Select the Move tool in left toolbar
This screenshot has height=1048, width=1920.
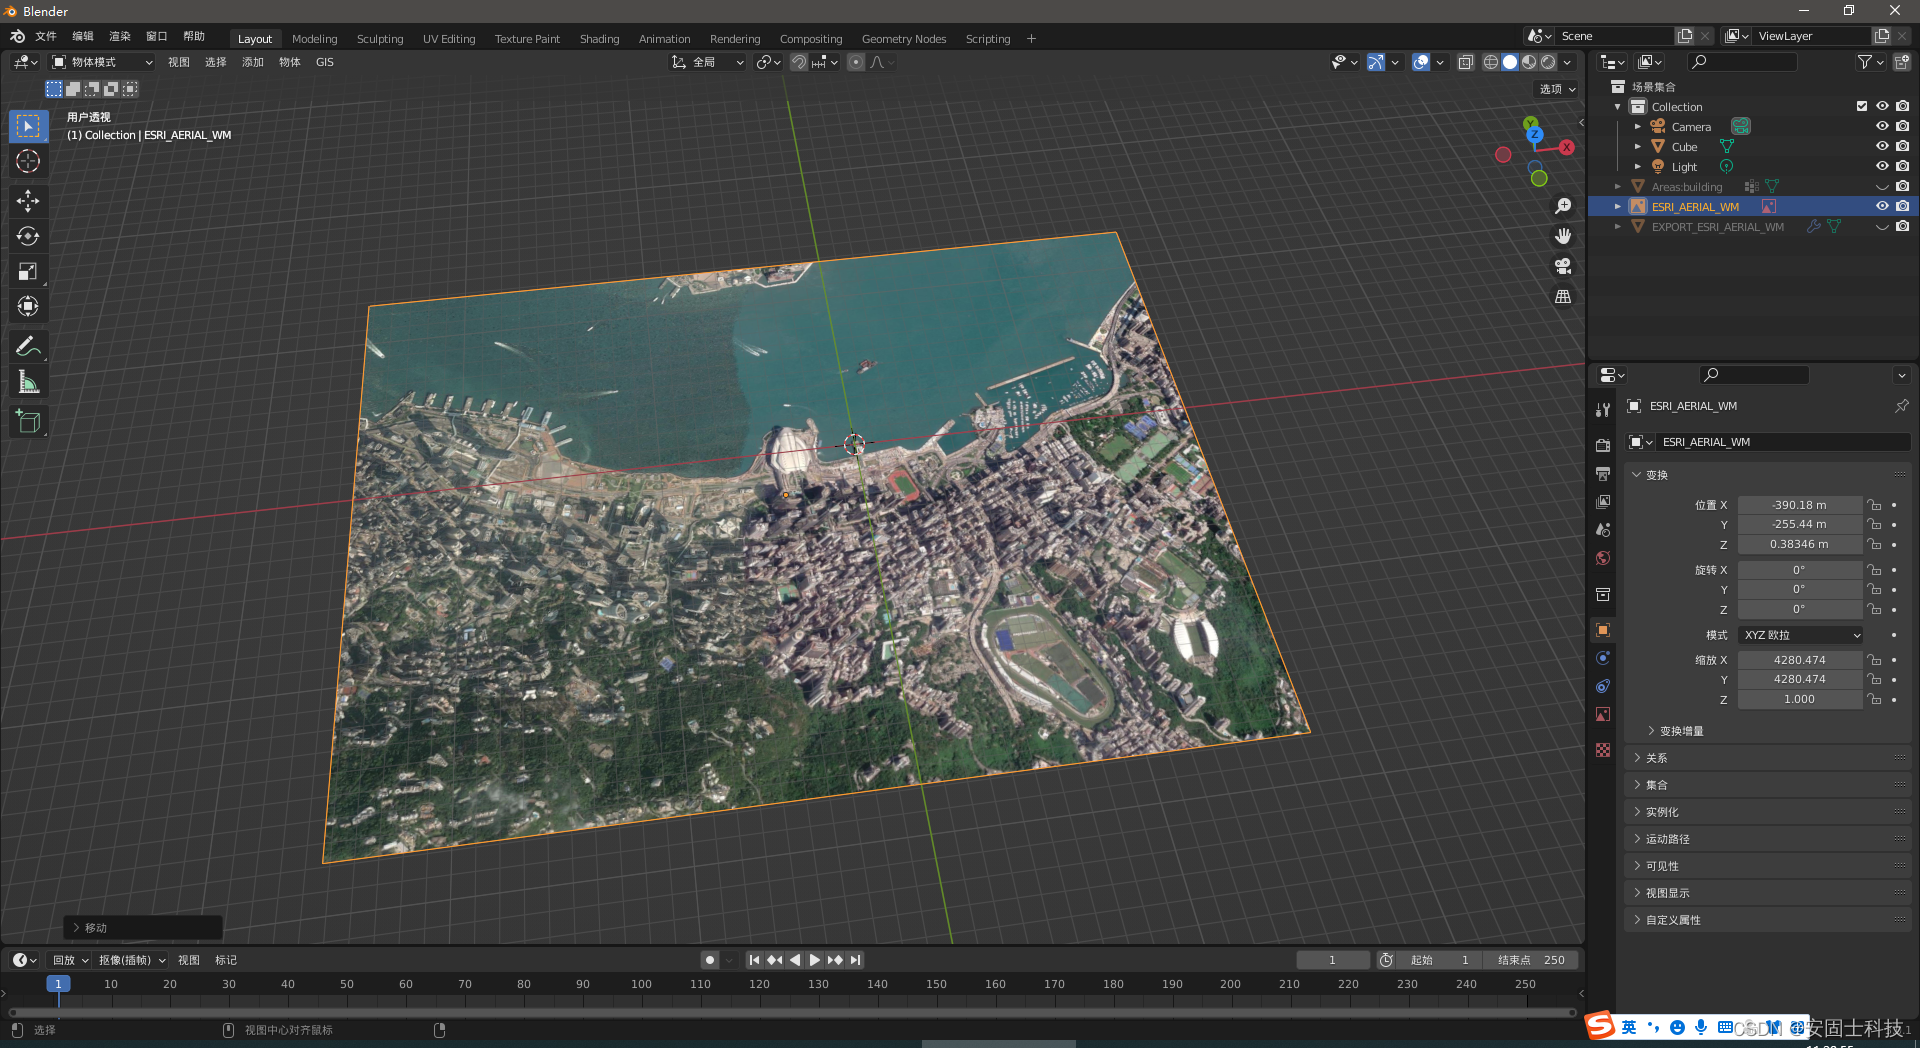[28, 201]
